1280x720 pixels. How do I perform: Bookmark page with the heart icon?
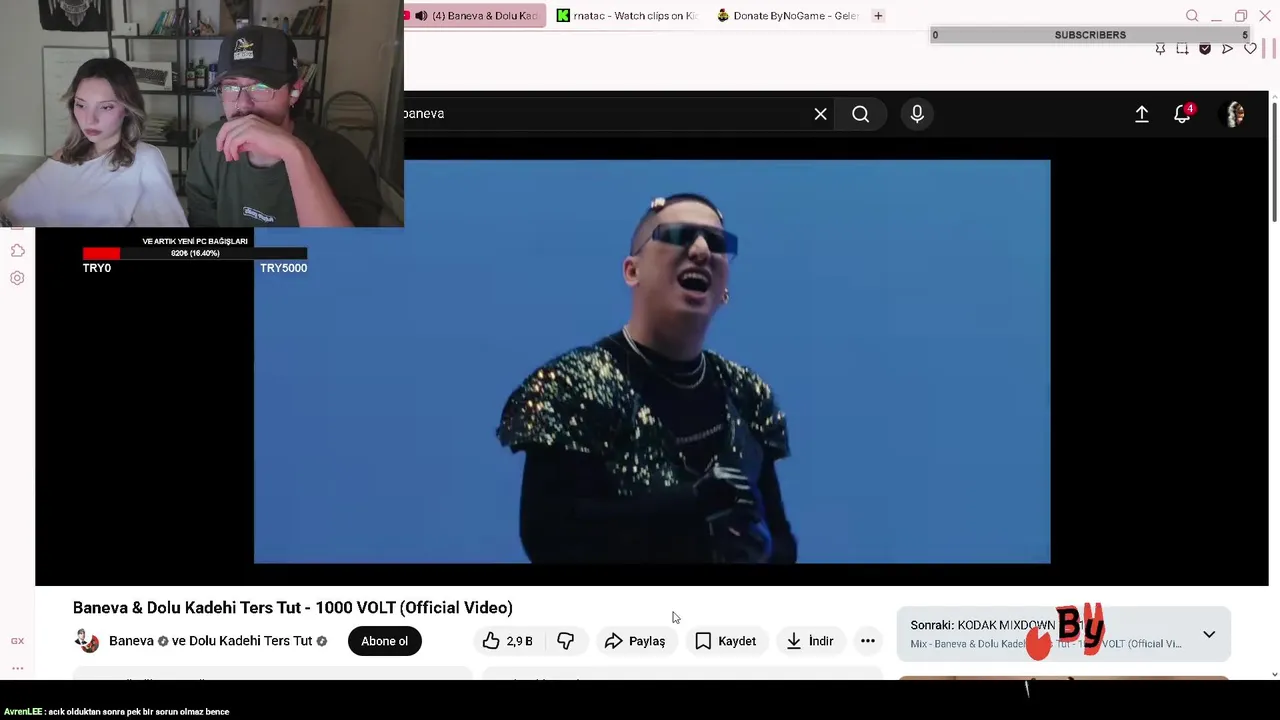(x=1250, y=49)
